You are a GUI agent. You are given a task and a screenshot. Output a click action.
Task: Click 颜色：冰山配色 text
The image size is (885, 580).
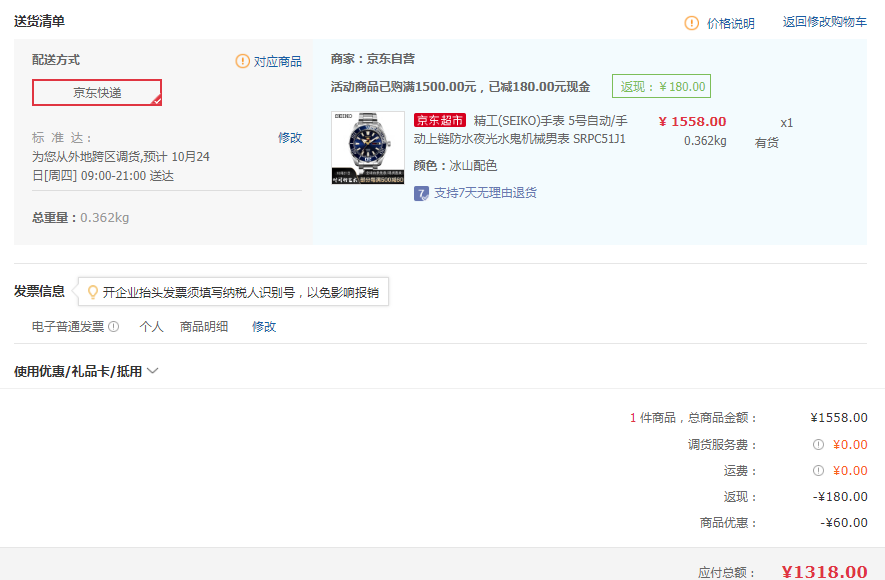tap(455, 165)
